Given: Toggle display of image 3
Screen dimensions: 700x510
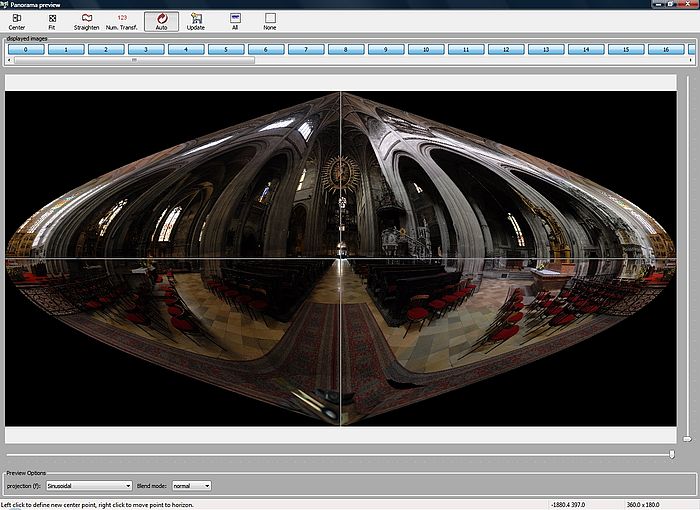Looking at the screenshot, I should click(146, 49).
